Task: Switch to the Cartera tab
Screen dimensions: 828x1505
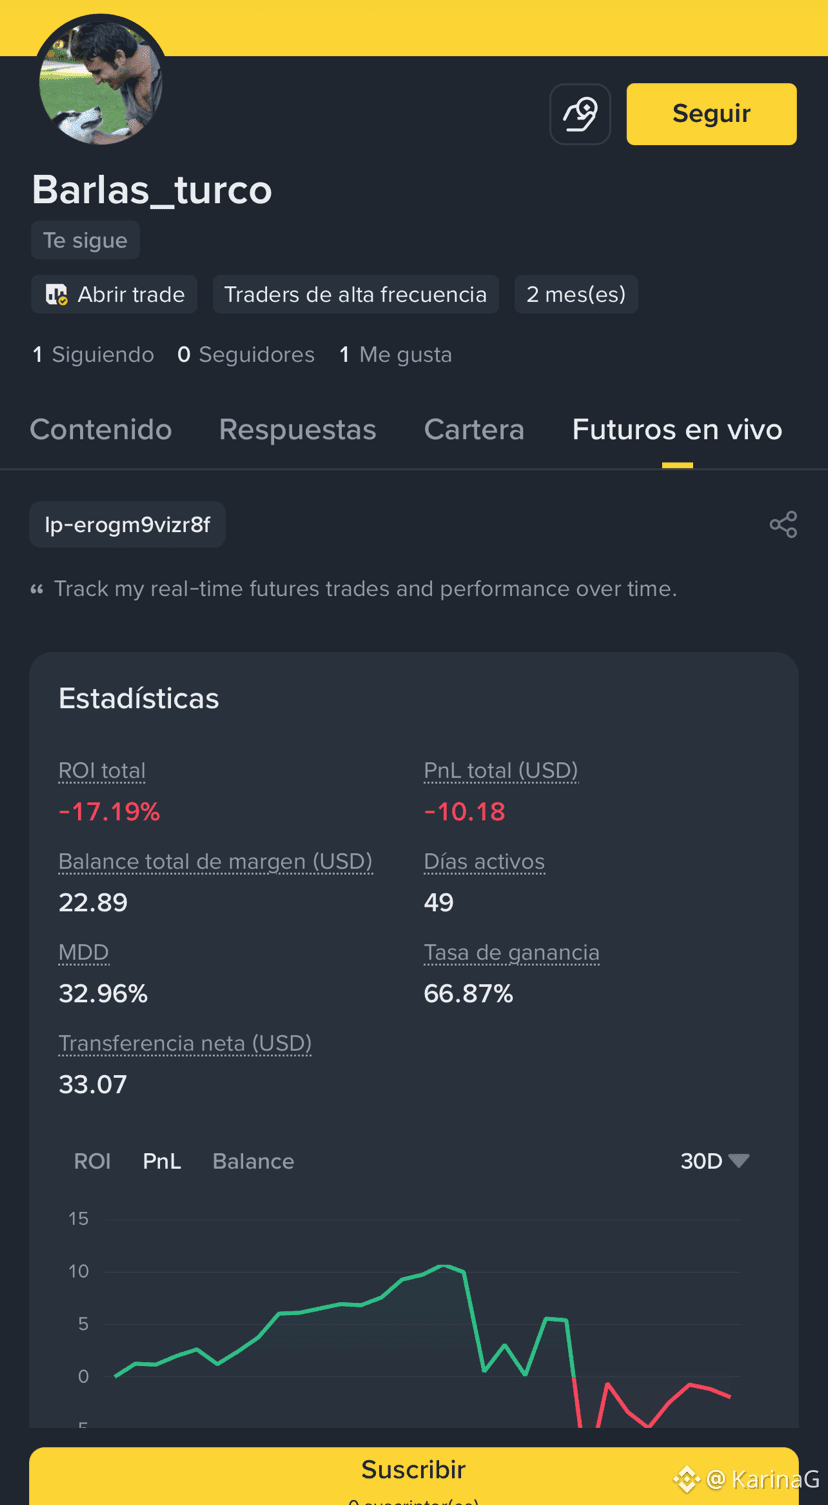Action: pos(474,430)
